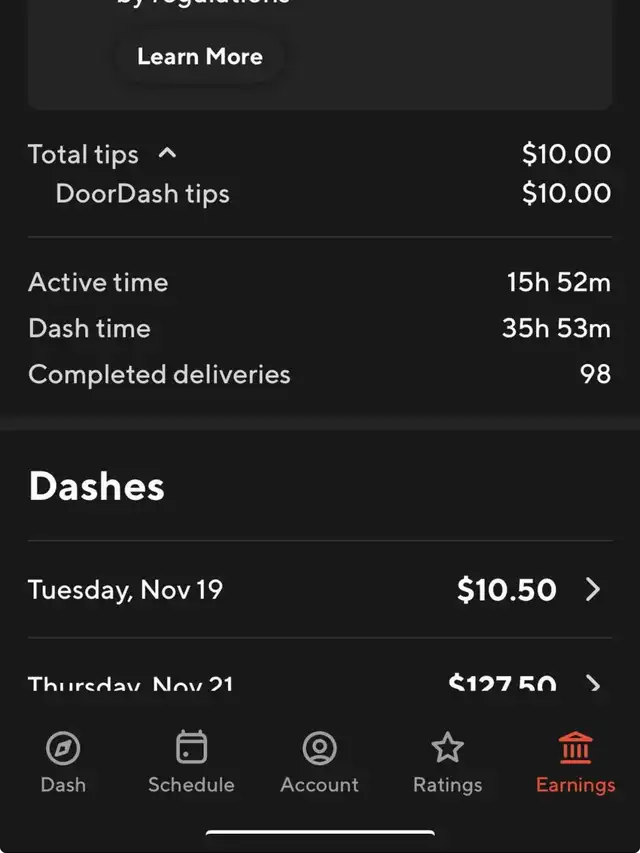The width and height of the screenshot is (640, 853).
Task: Click the Earnings tab label
Action: [x=575, y=785]
